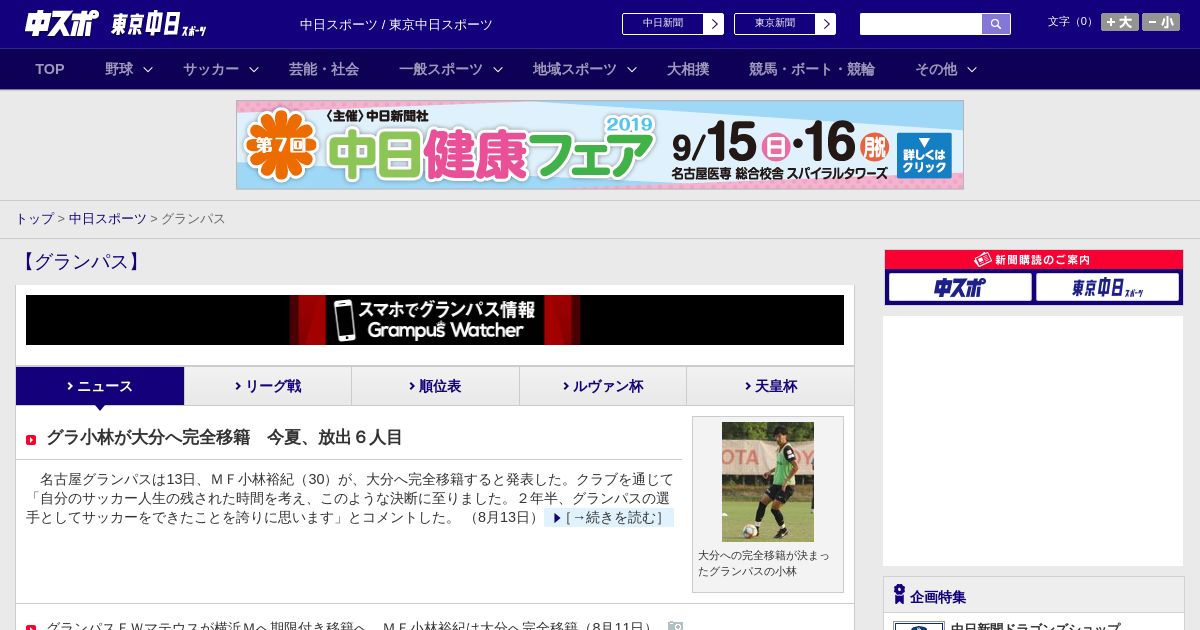1200x630 pixels.
Task: Open the Grampus Watcher smartphone banner
Action: pos(435,320)
